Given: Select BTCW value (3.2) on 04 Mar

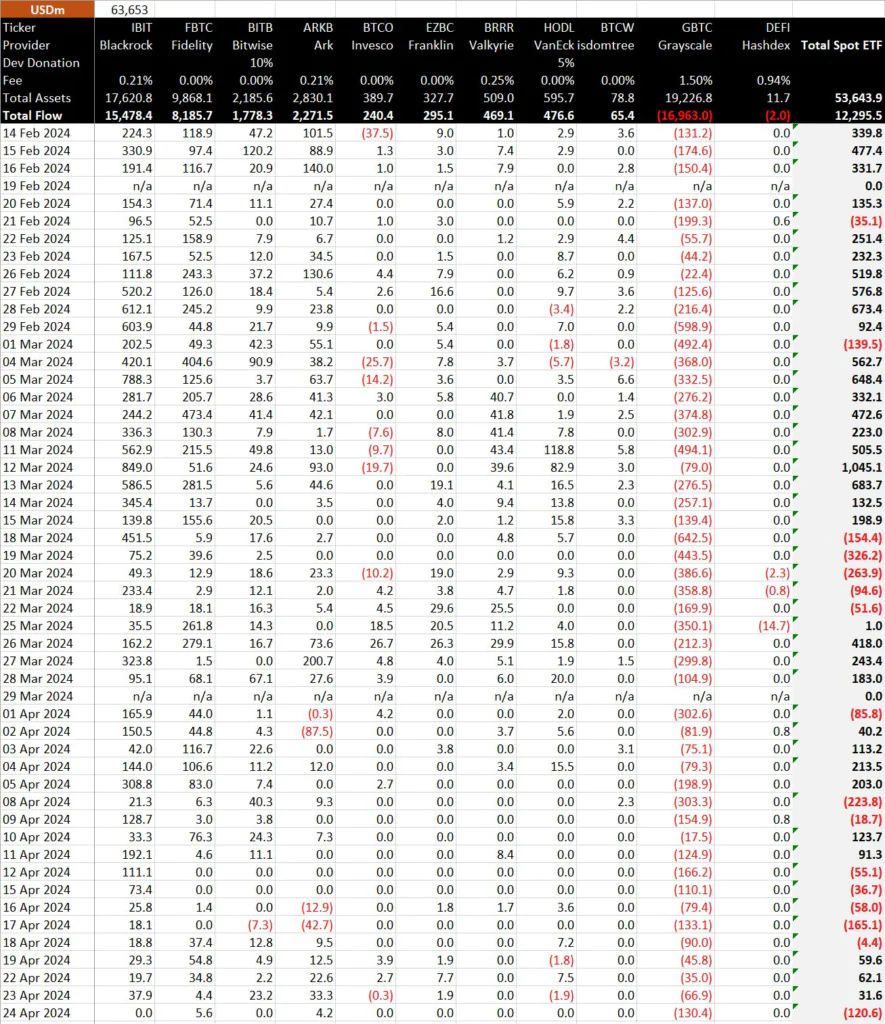Looking at the screenshot, I should click(620, 362).
